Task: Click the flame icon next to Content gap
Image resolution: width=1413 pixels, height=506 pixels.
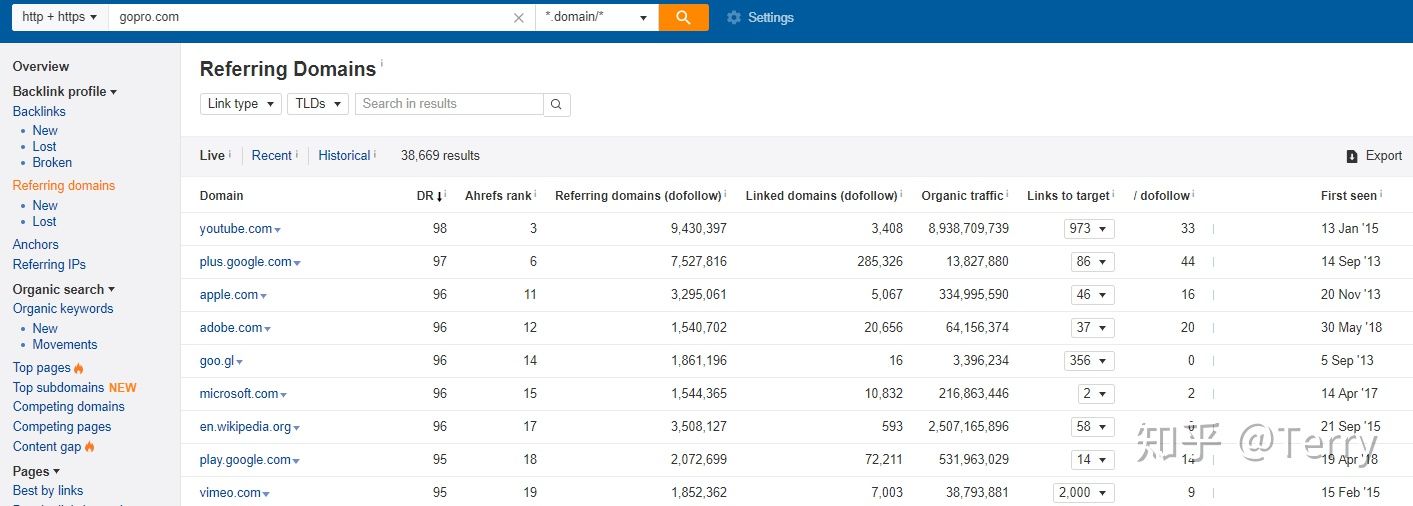Action: click(x=89, y=447)
